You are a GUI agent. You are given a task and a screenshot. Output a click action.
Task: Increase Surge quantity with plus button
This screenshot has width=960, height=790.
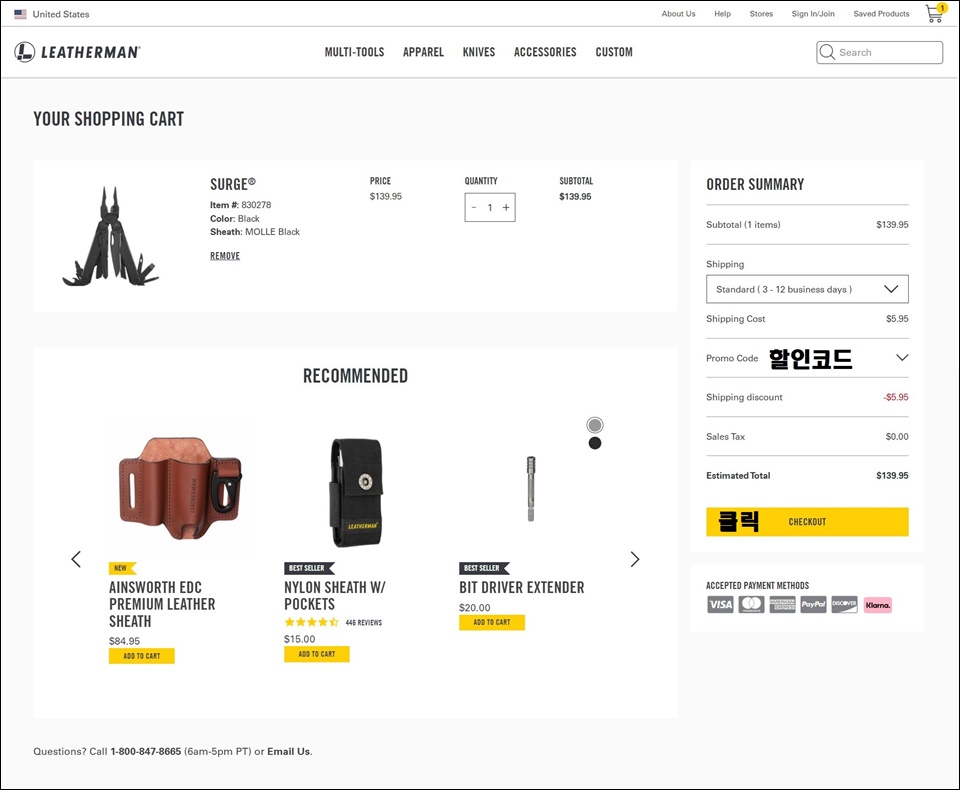(x=506, y=208)
